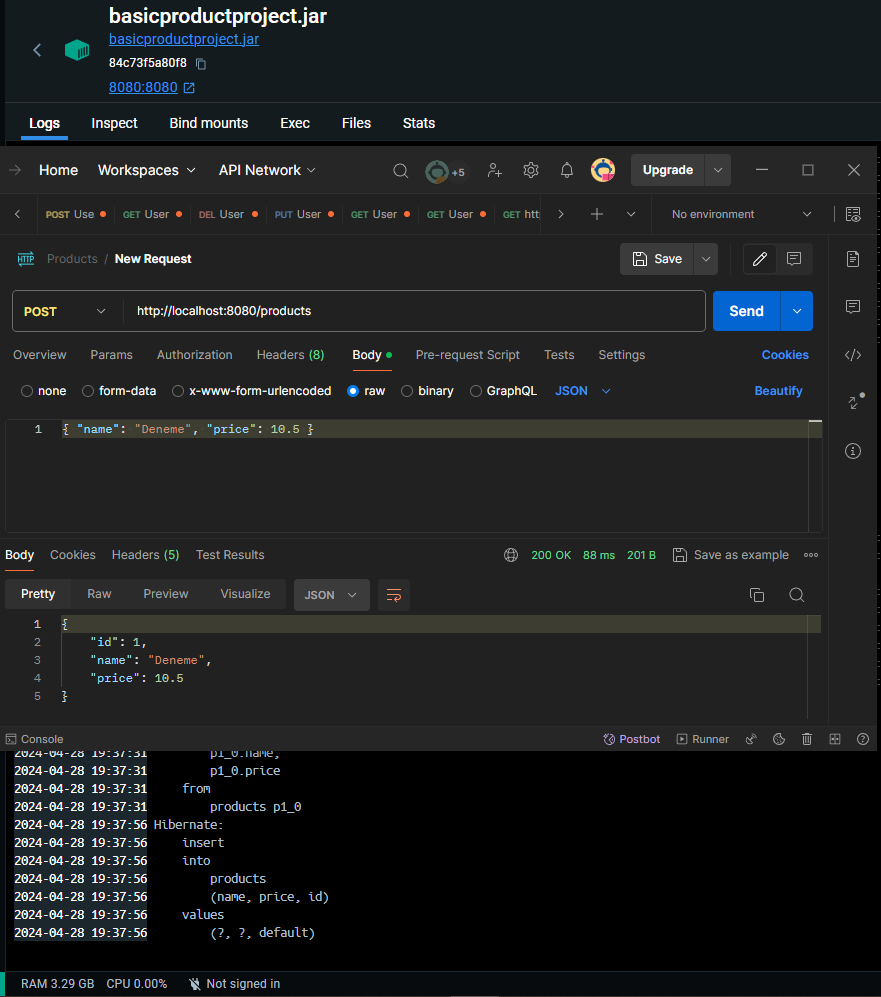
Task: Copy response body using copy icon
Action: (x=757, y=595)
